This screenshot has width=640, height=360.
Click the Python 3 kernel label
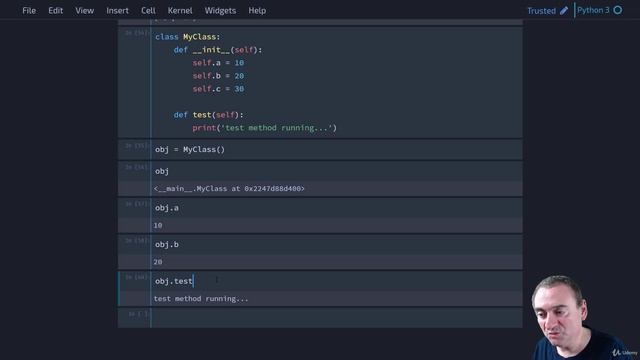click(x=593, y=10)
